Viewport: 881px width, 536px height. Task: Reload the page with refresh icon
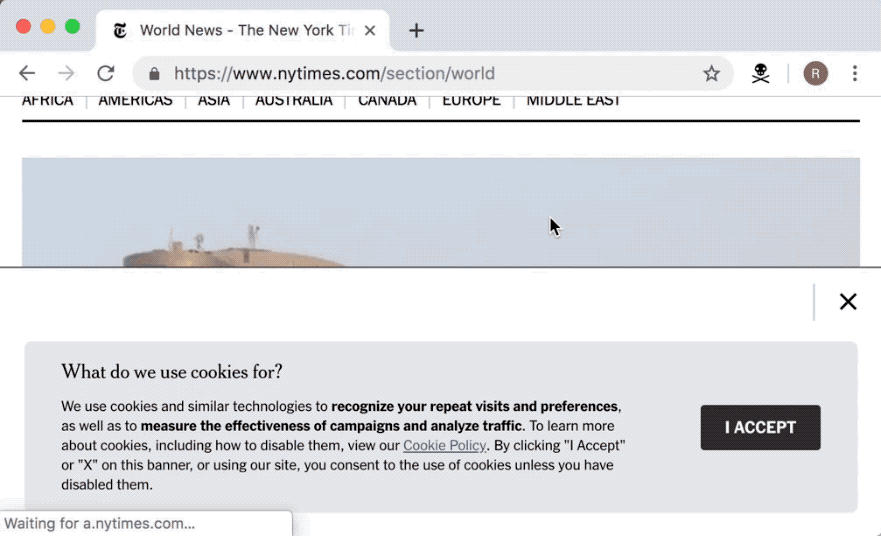[x=105, y=73]
